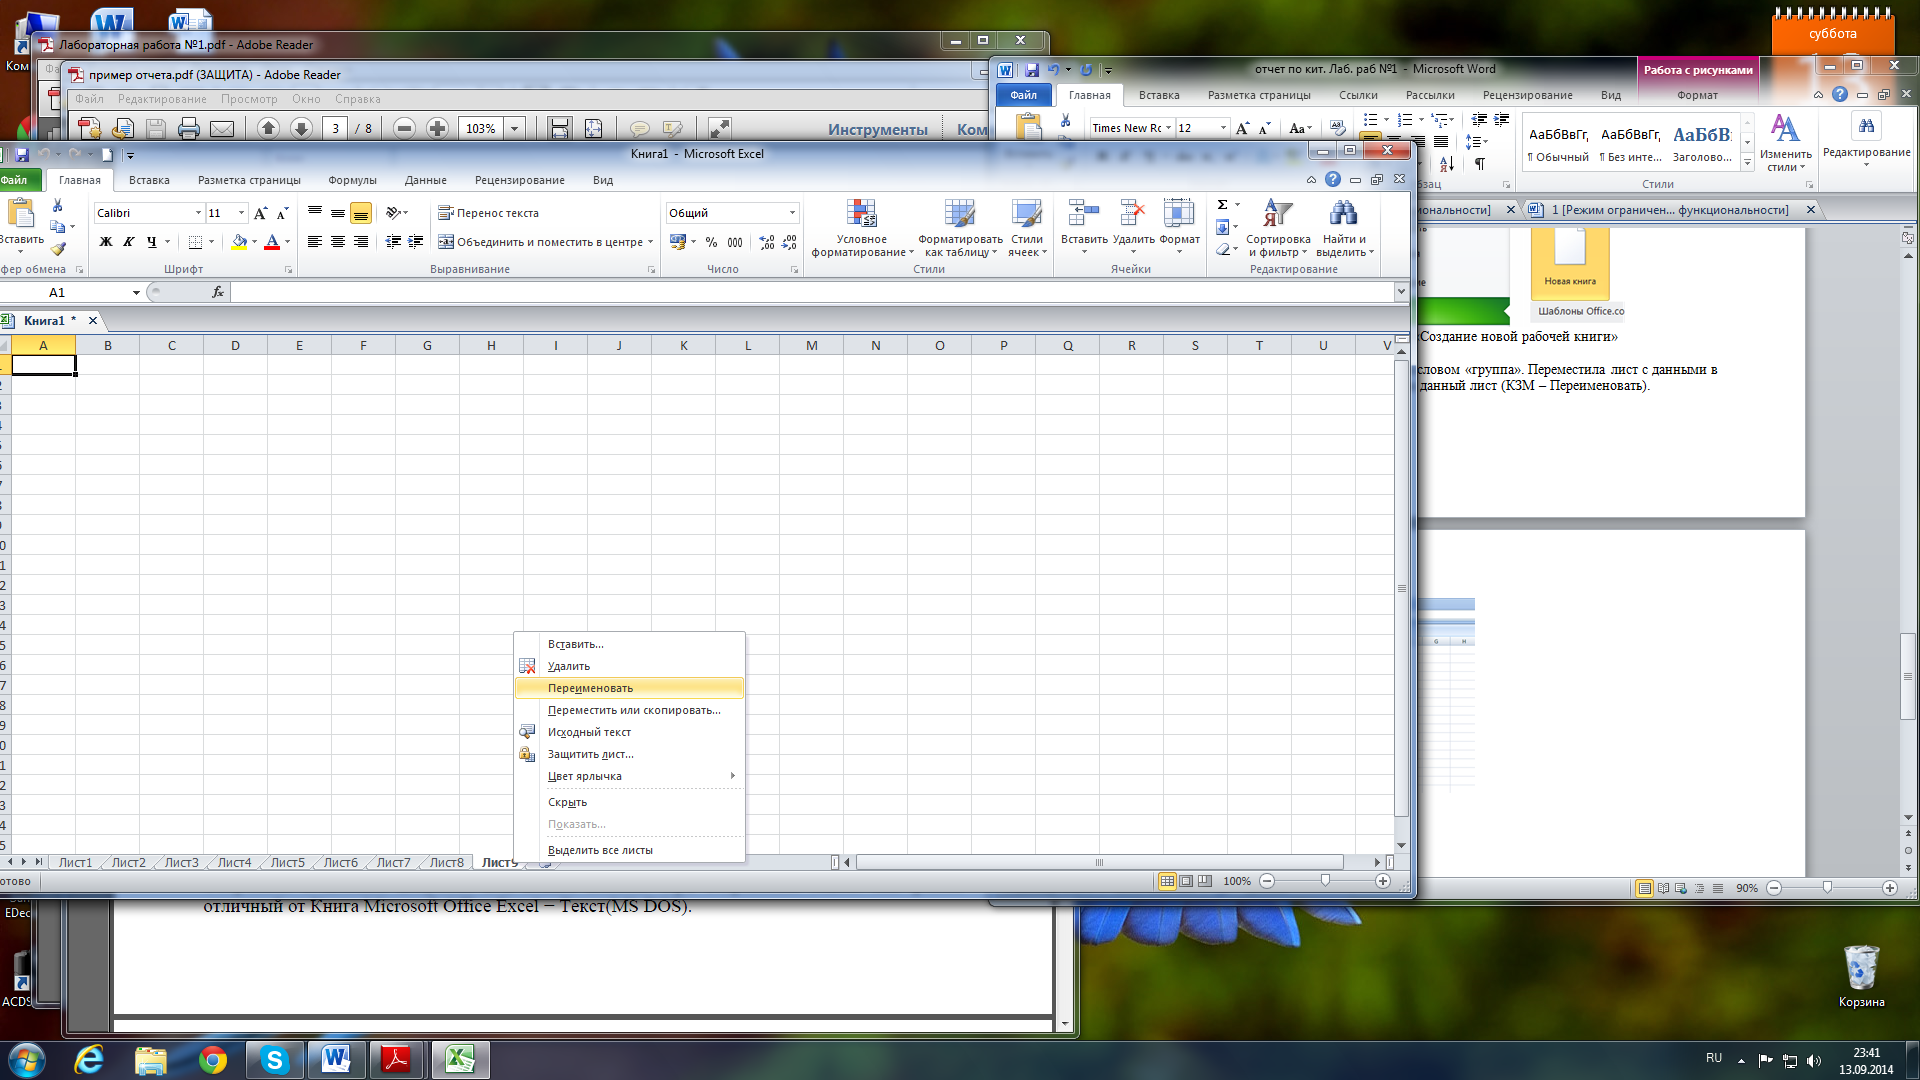Click the AutoSum sigma icon
Screen dimensions: 1920x1080
tap(1222, 205)
